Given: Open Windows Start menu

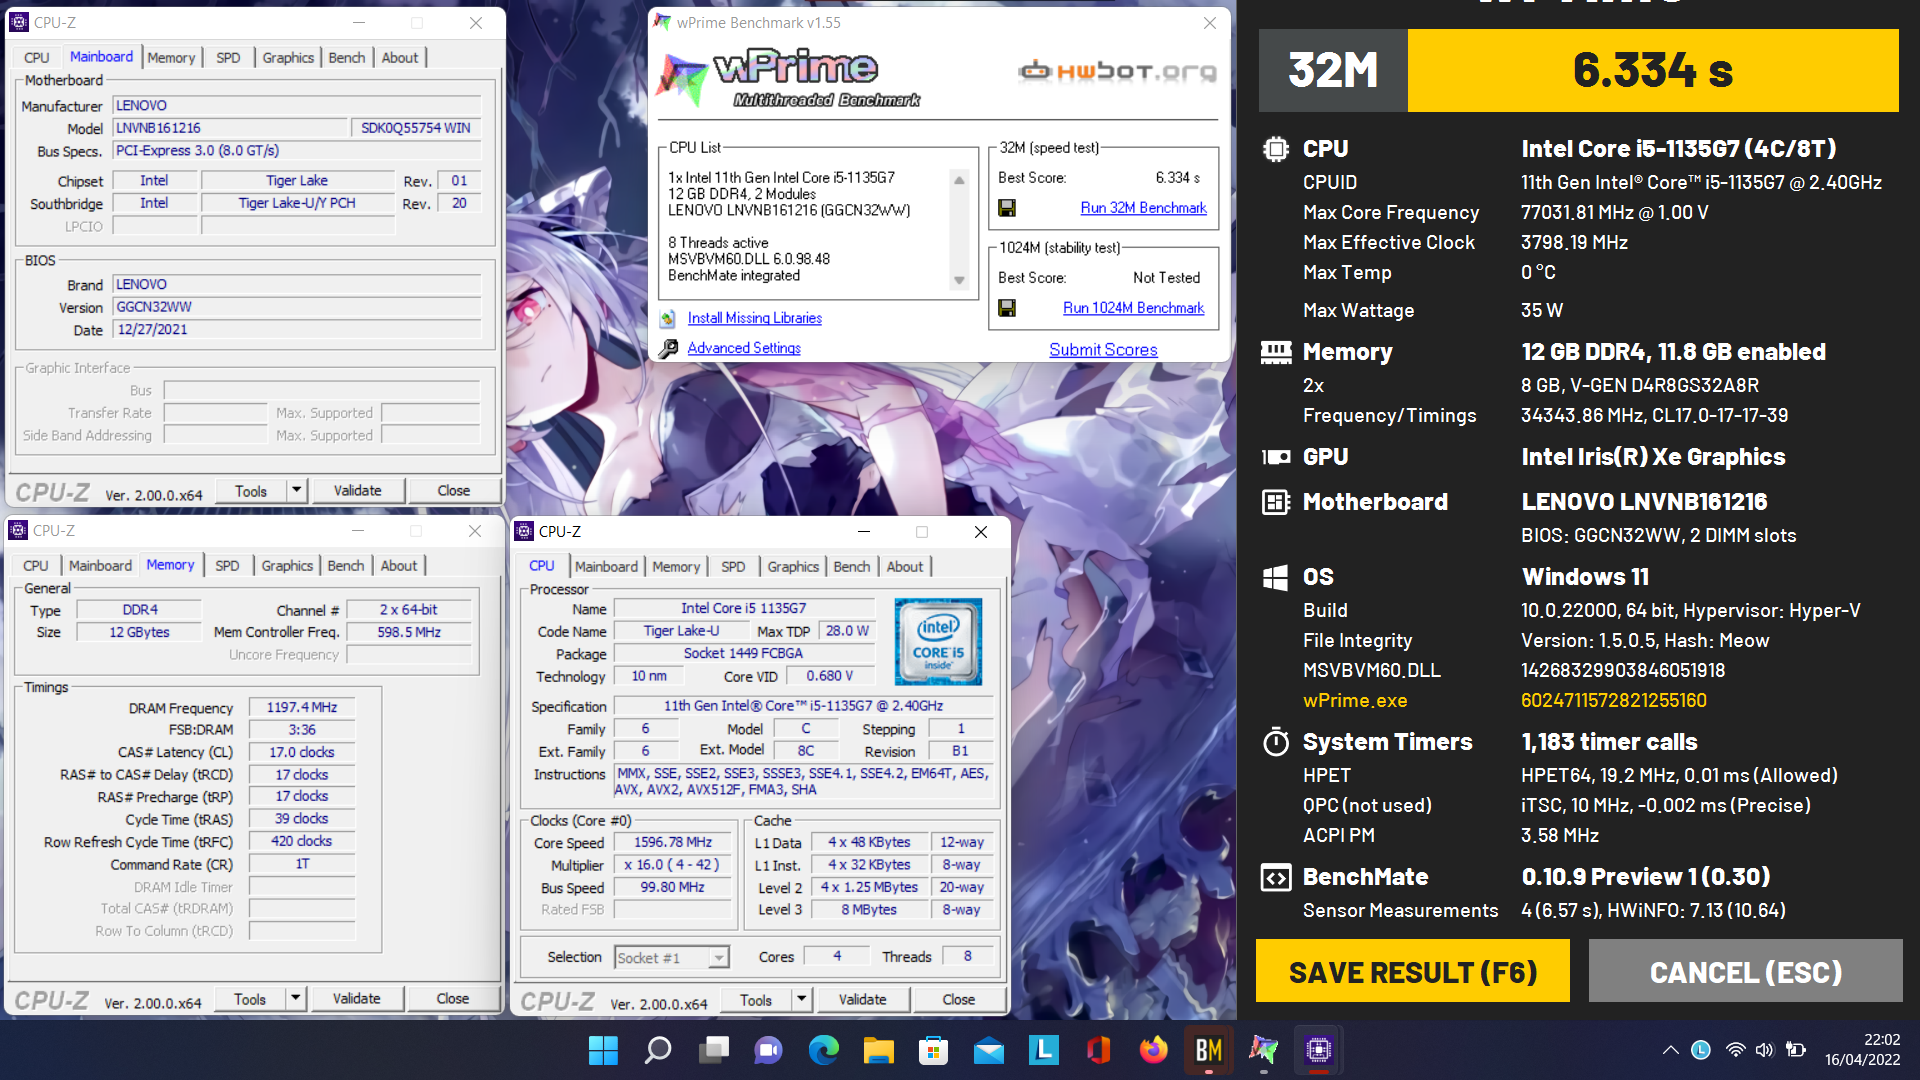Looking at the screenshot, I should coord(603,1050).
